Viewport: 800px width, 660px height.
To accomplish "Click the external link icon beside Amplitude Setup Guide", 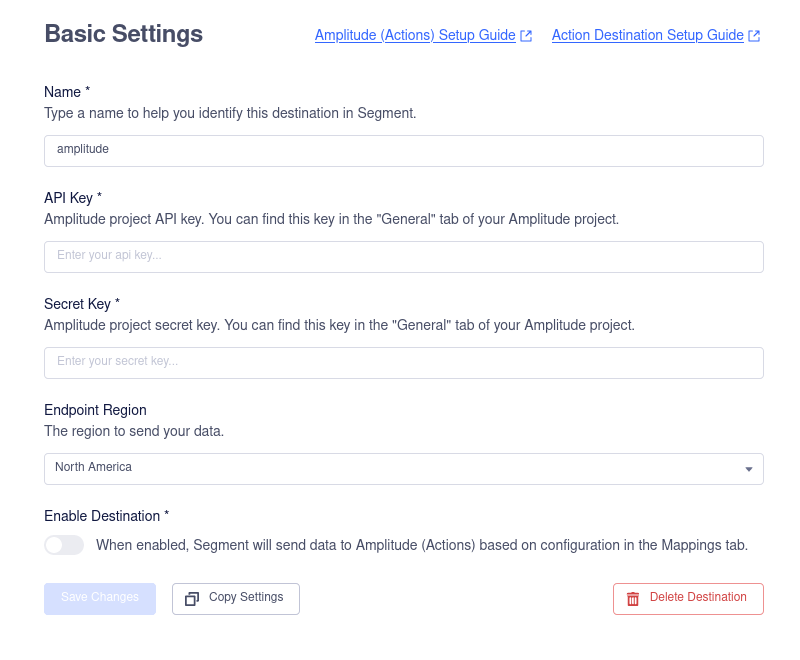I will [x=526, y=35].
